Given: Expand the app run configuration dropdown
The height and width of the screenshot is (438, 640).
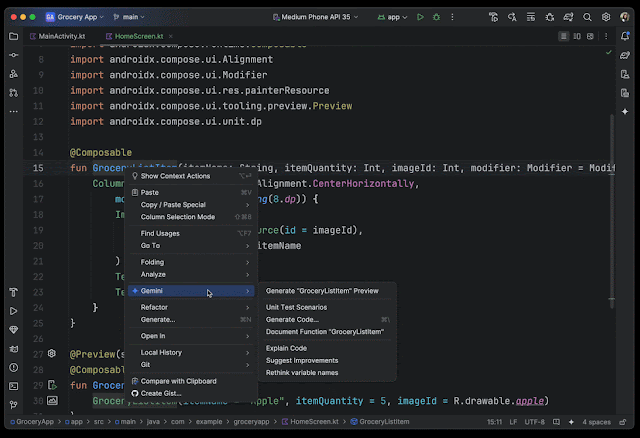Looking at the screenshot, I should (x=396, y=17).
